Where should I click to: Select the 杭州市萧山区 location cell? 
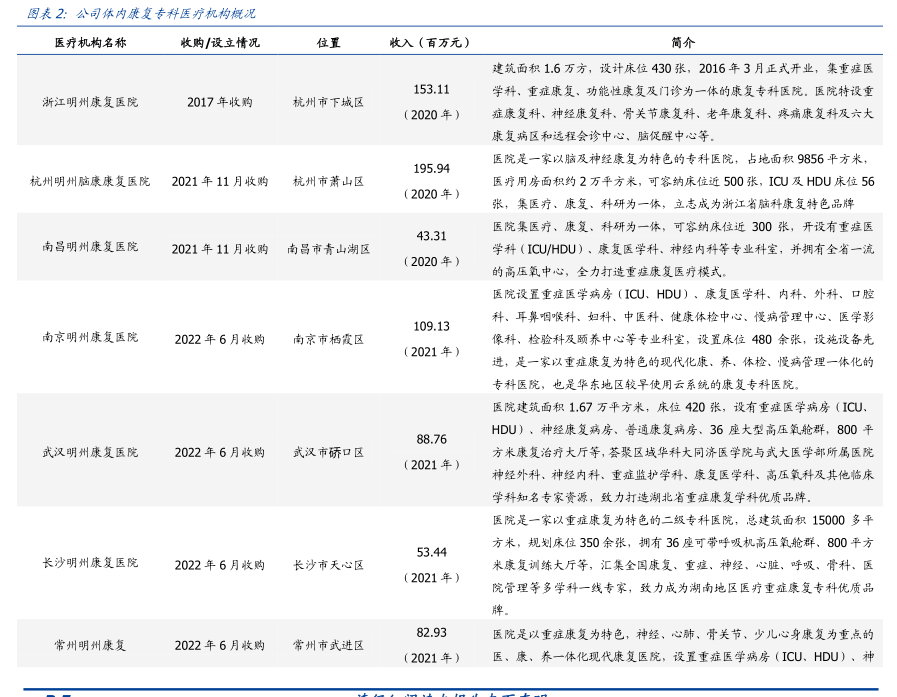(x=328, y=181)
